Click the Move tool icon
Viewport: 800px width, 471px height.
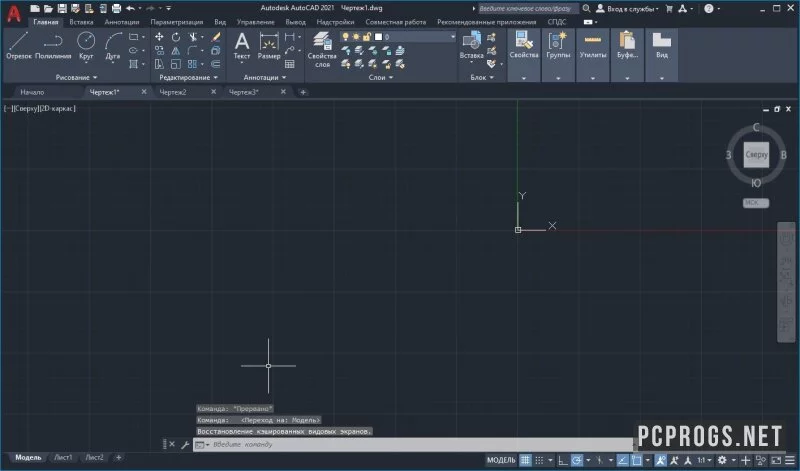tap(159, 37)
